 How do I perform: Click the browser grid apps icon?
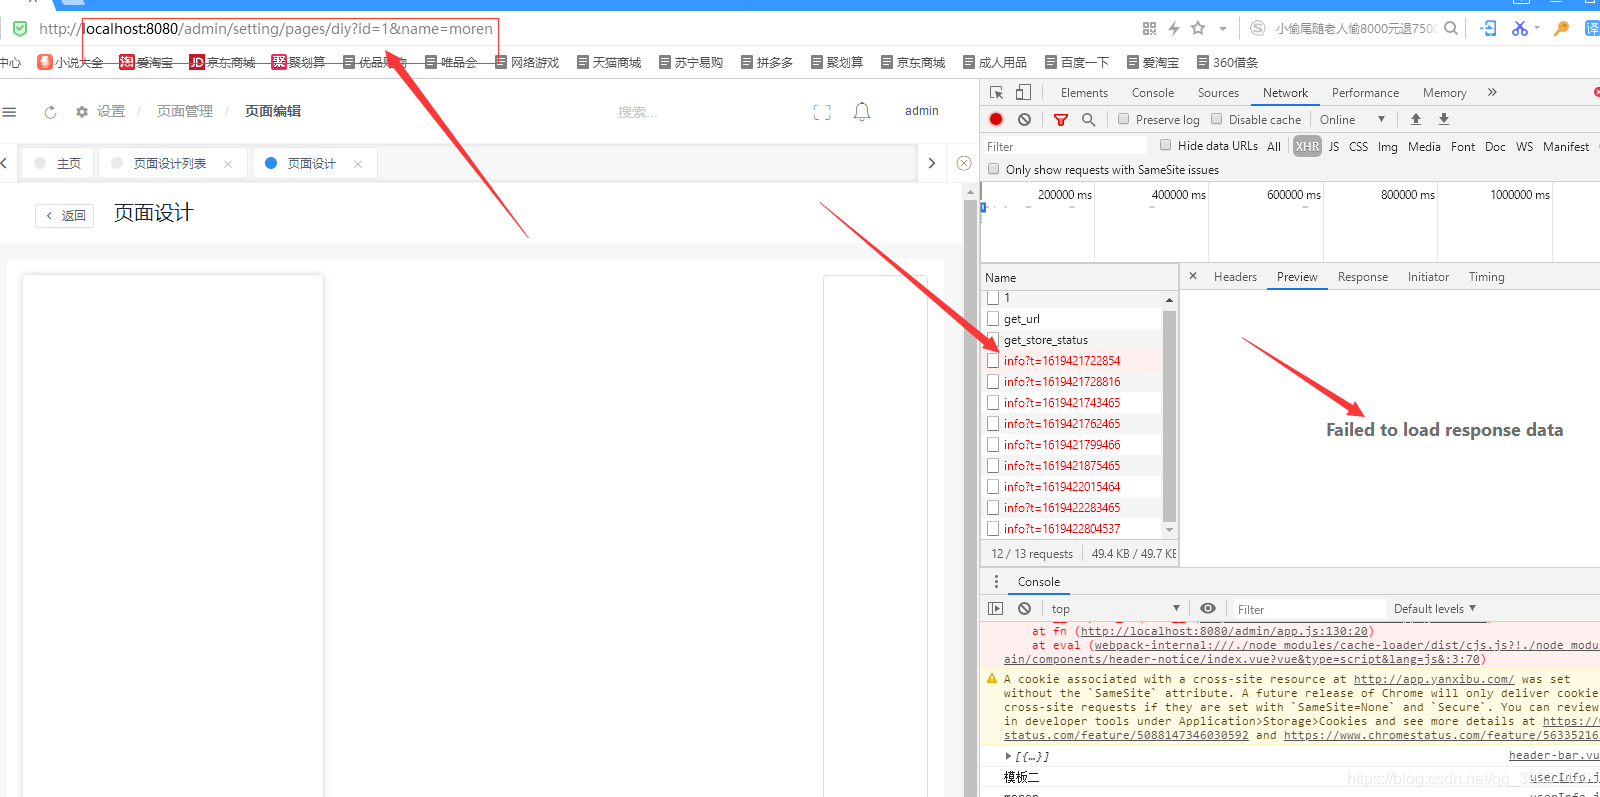tap(1149, 28)
